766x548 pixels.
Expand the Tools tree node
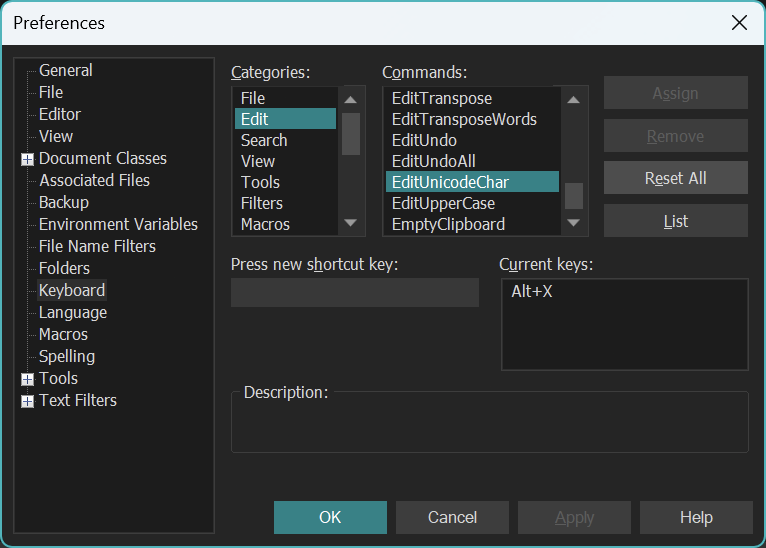[27, 379]
